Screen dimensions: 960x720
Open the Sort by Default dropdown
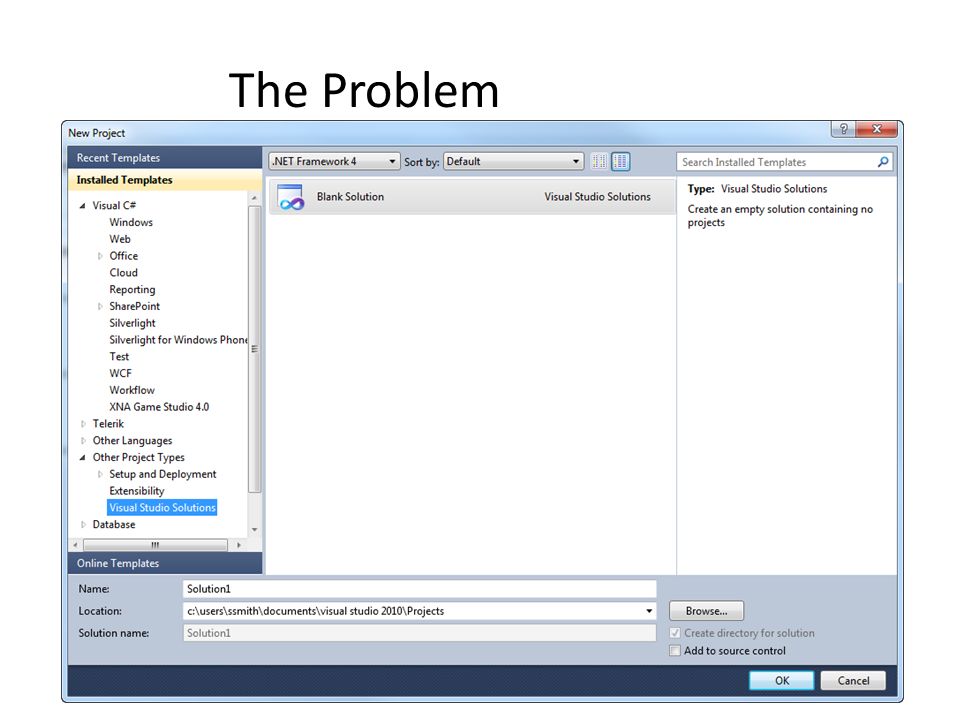[513, 162]
